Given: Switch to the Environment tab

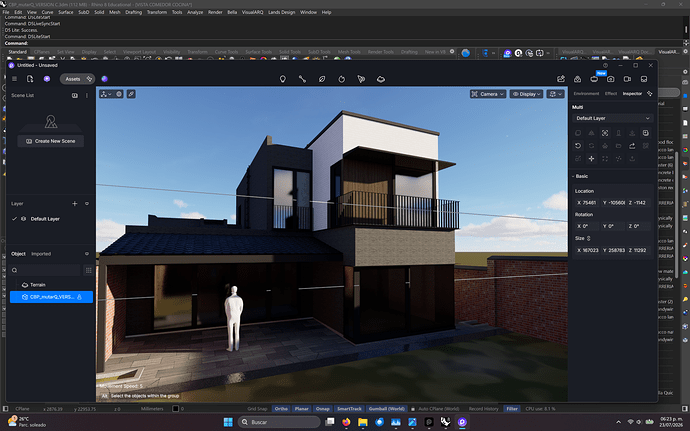Looking at the screenshot, I should (x=586, y=94).
